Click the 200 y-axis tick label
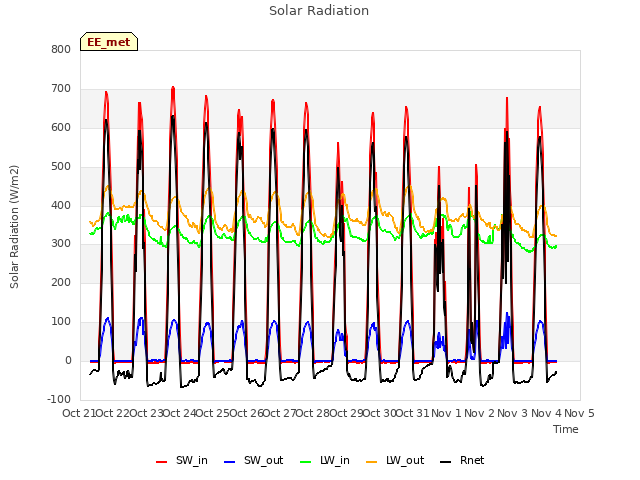 click(61, 282)
